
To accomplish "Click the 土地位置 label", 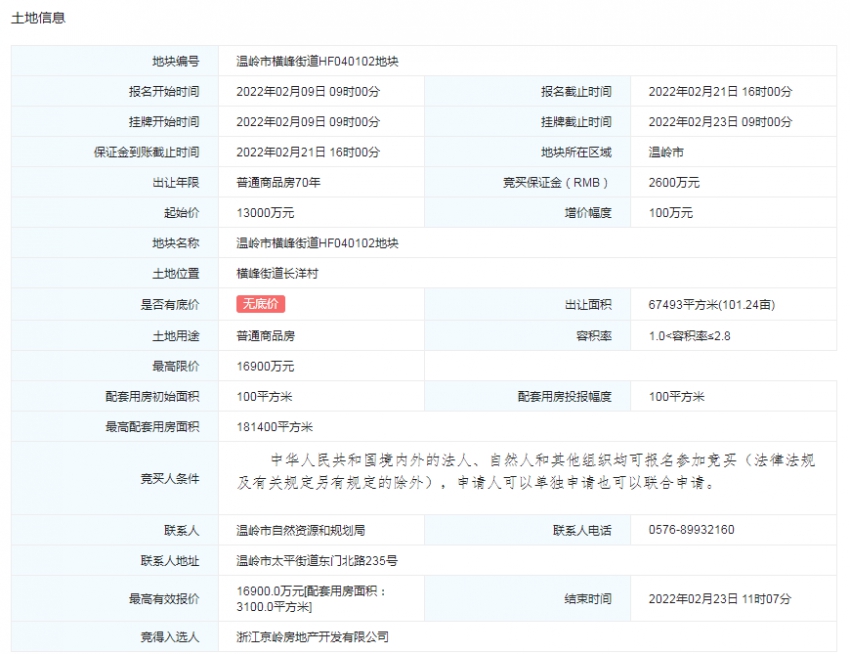I will coord(176,273).
